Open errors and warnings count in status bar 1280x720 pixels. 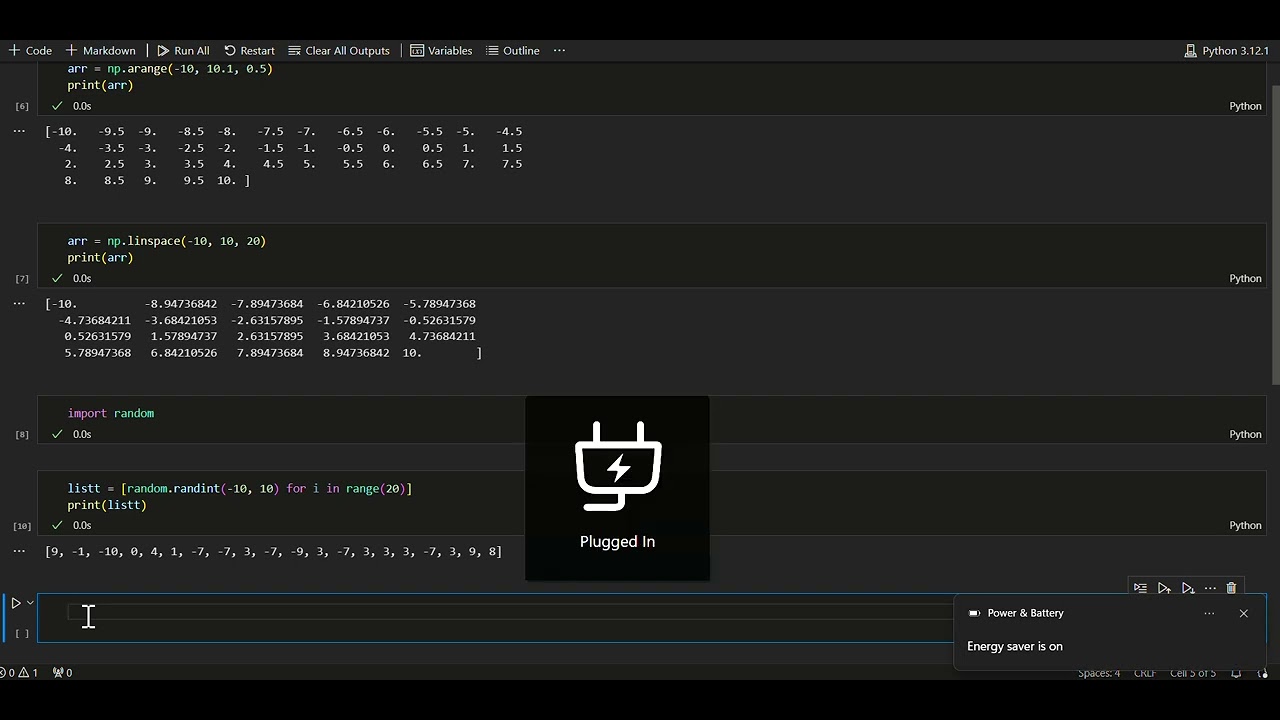[x=20, y=672]
